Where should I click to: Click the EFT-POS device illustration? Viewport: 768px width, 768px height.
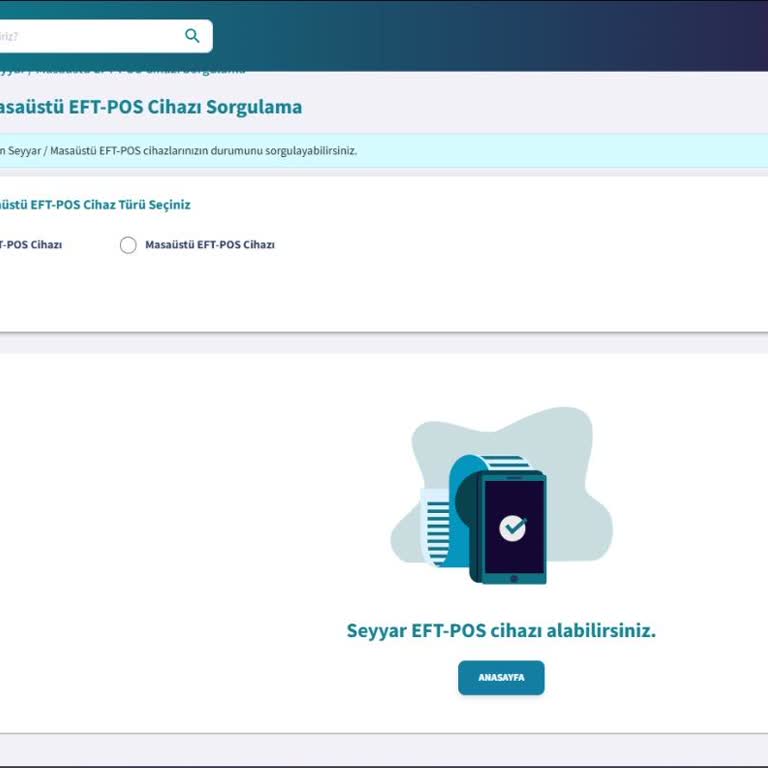(x=501, y=496)
